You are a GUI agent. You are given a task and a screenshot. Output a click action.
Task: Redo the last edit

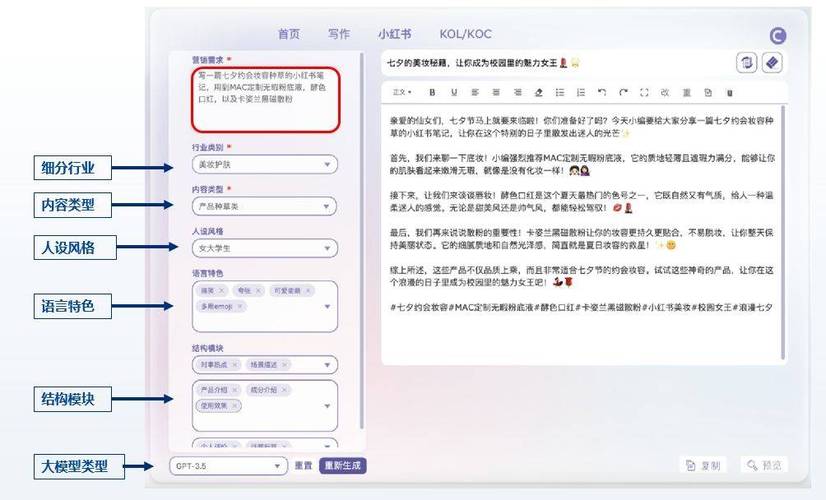(x=623, y=92)
